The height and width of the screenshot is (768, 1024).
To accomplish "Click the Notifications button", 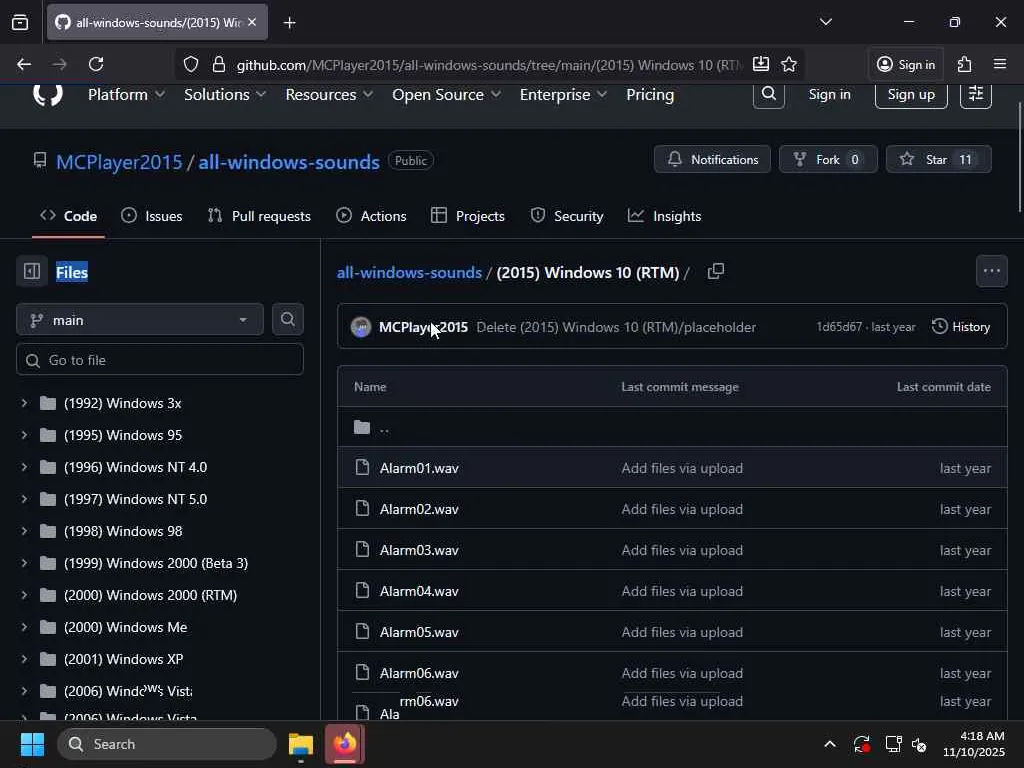I will 712,159.
